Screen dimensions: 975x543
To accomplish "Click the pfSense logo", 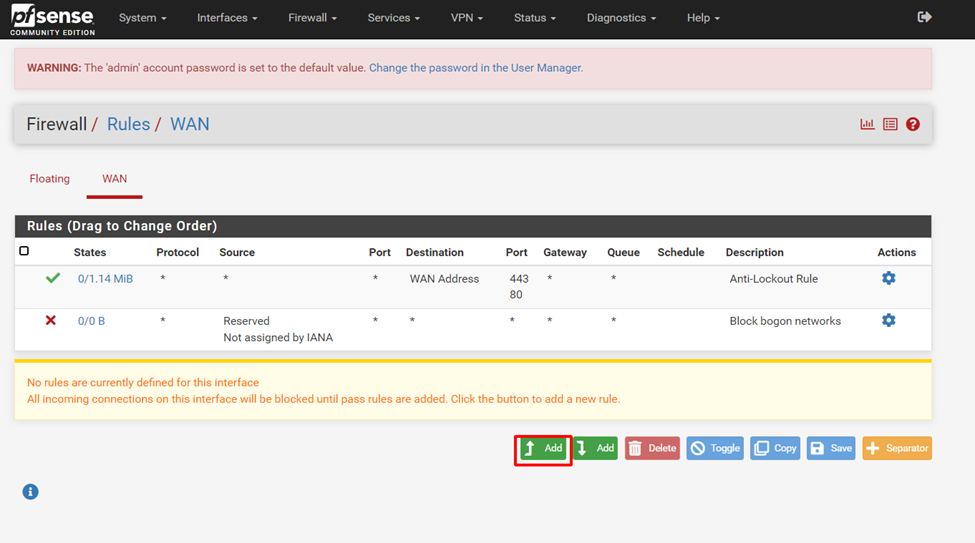I will 52,18.
